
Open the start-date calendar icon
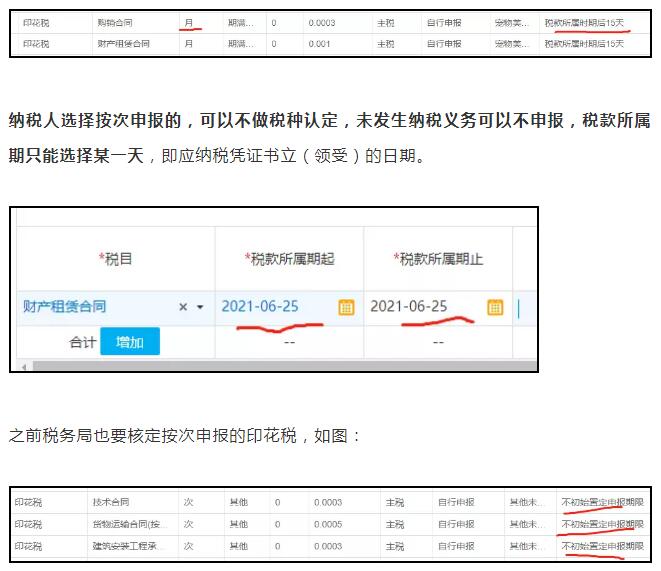point(346,307)
